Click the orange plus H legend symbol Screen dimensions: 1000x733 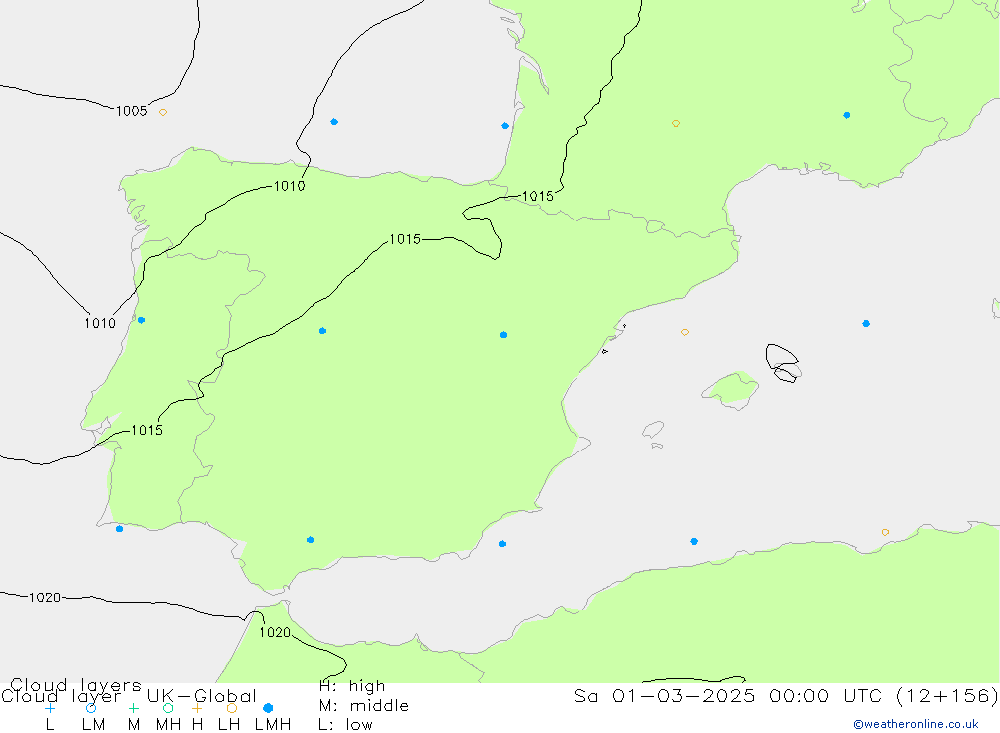(197, 708)
